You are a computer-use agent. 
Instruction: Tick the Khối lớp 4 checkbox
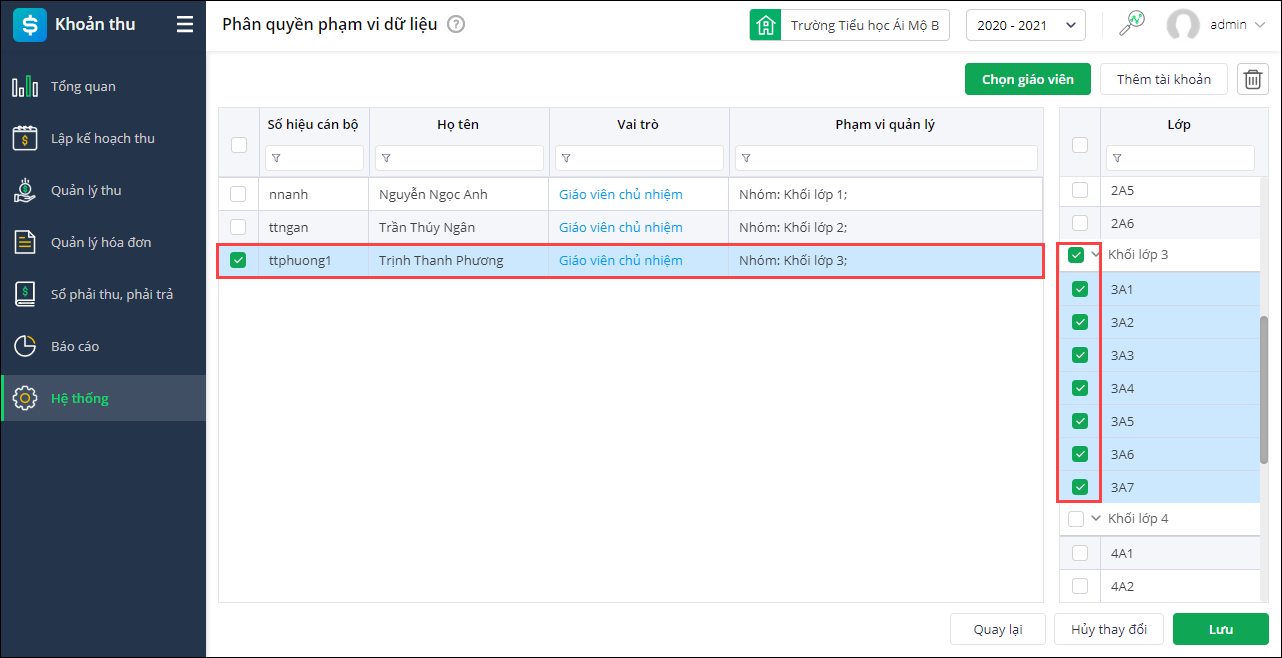pyautogui.click(x=1076, y=519)
